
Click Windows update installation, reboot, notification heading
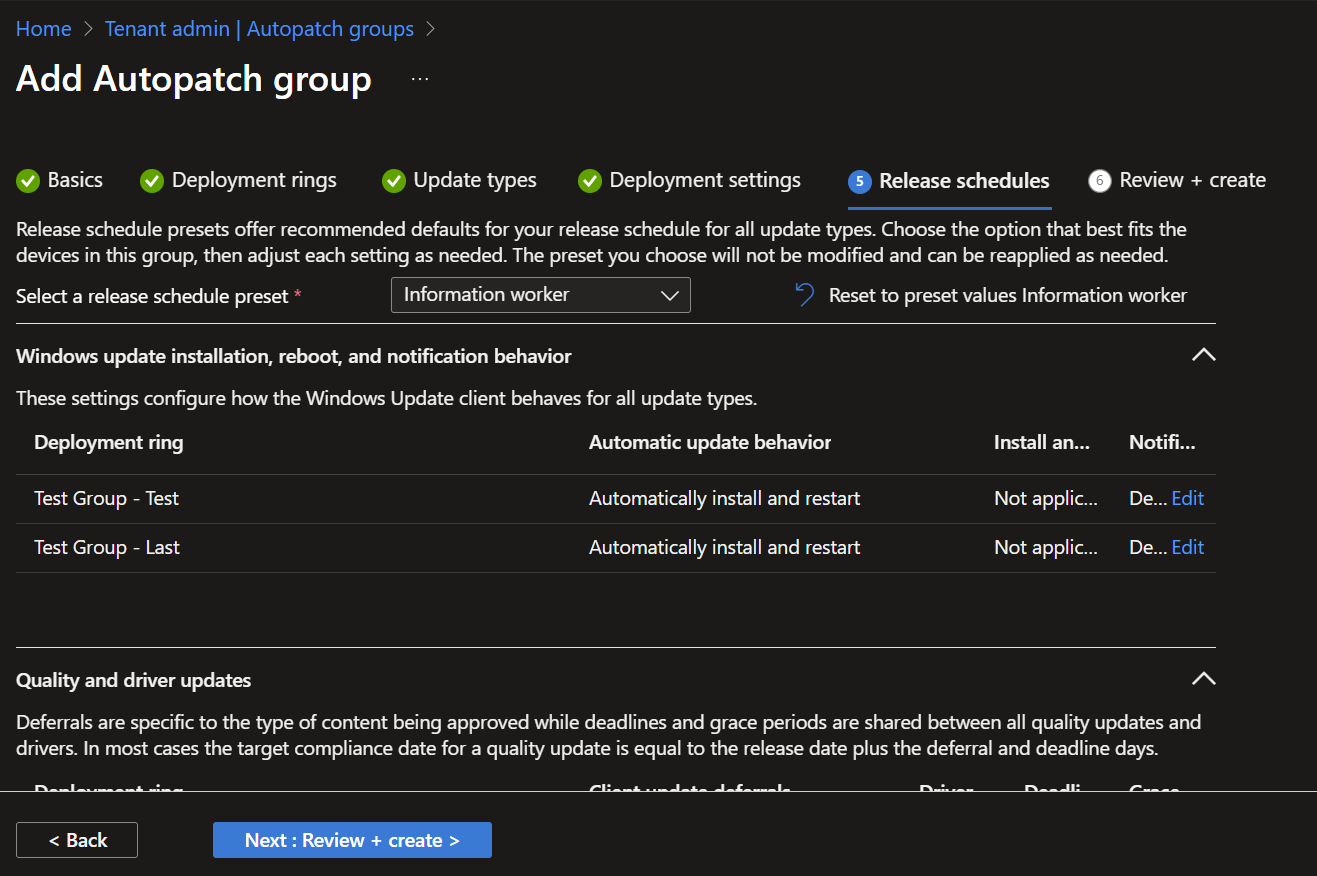tap(294, 356)
